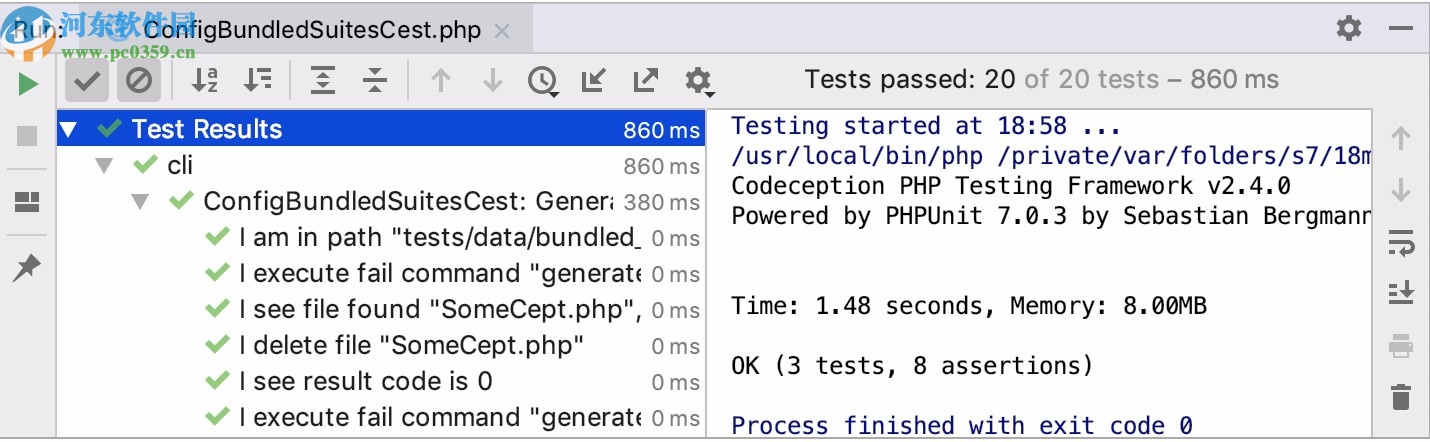Toggle Show Ignored tests button
The width and height of the screenshot is (1430, 442).
coord(139,80)
